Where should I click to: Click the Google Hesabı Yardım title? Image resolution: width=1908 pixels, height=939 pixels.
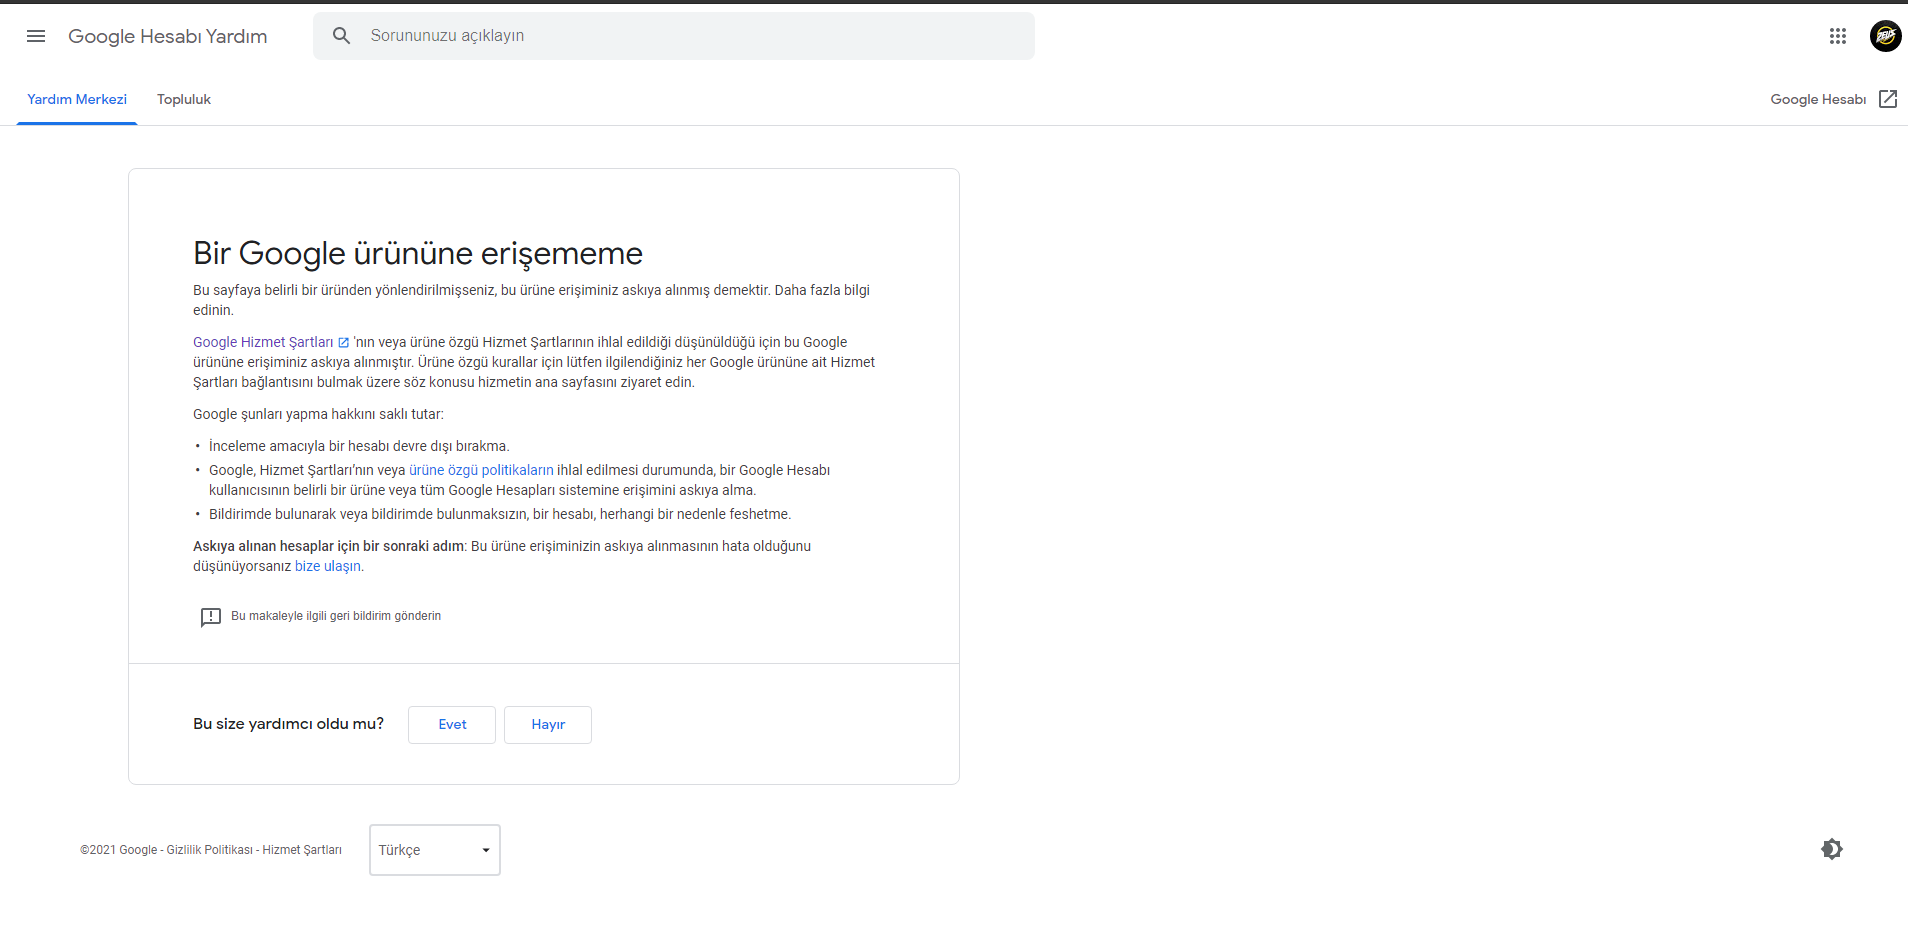click(168, 36)
